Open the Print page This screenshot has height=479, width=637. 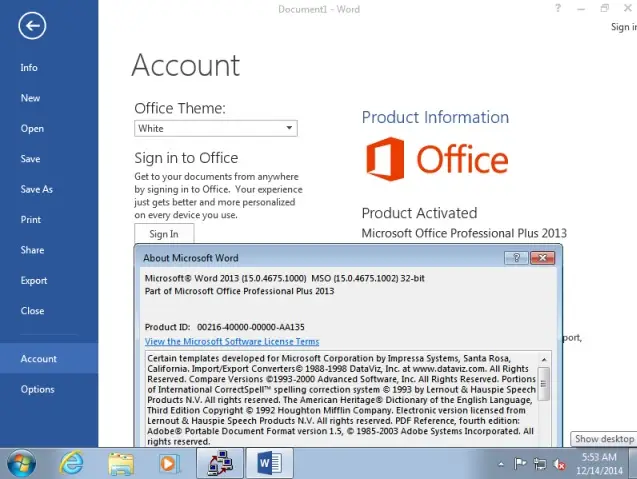pos(31,220)
